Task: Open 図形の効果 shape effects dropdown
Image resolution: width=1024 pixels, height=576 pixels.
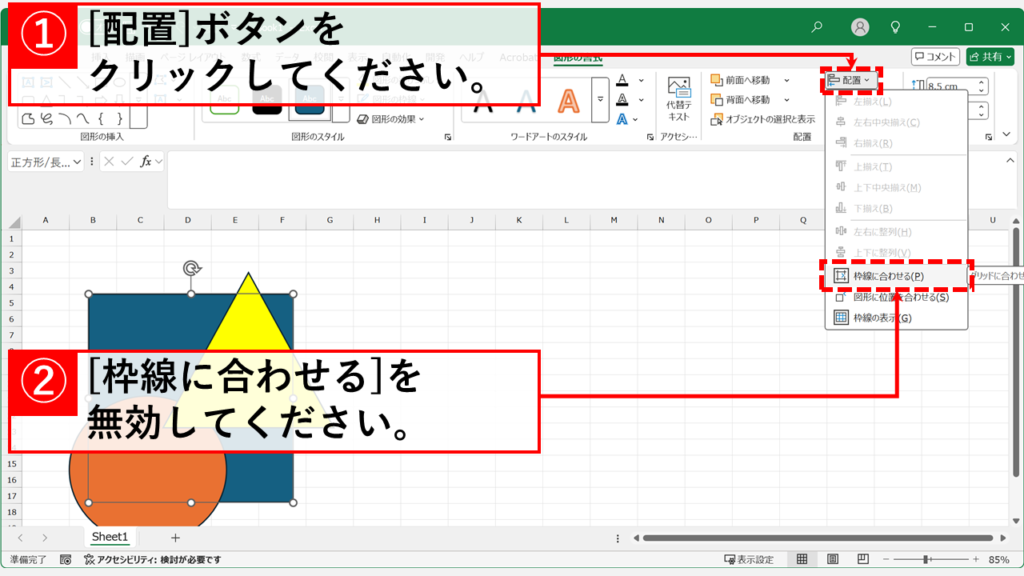Action: (391, 120)
